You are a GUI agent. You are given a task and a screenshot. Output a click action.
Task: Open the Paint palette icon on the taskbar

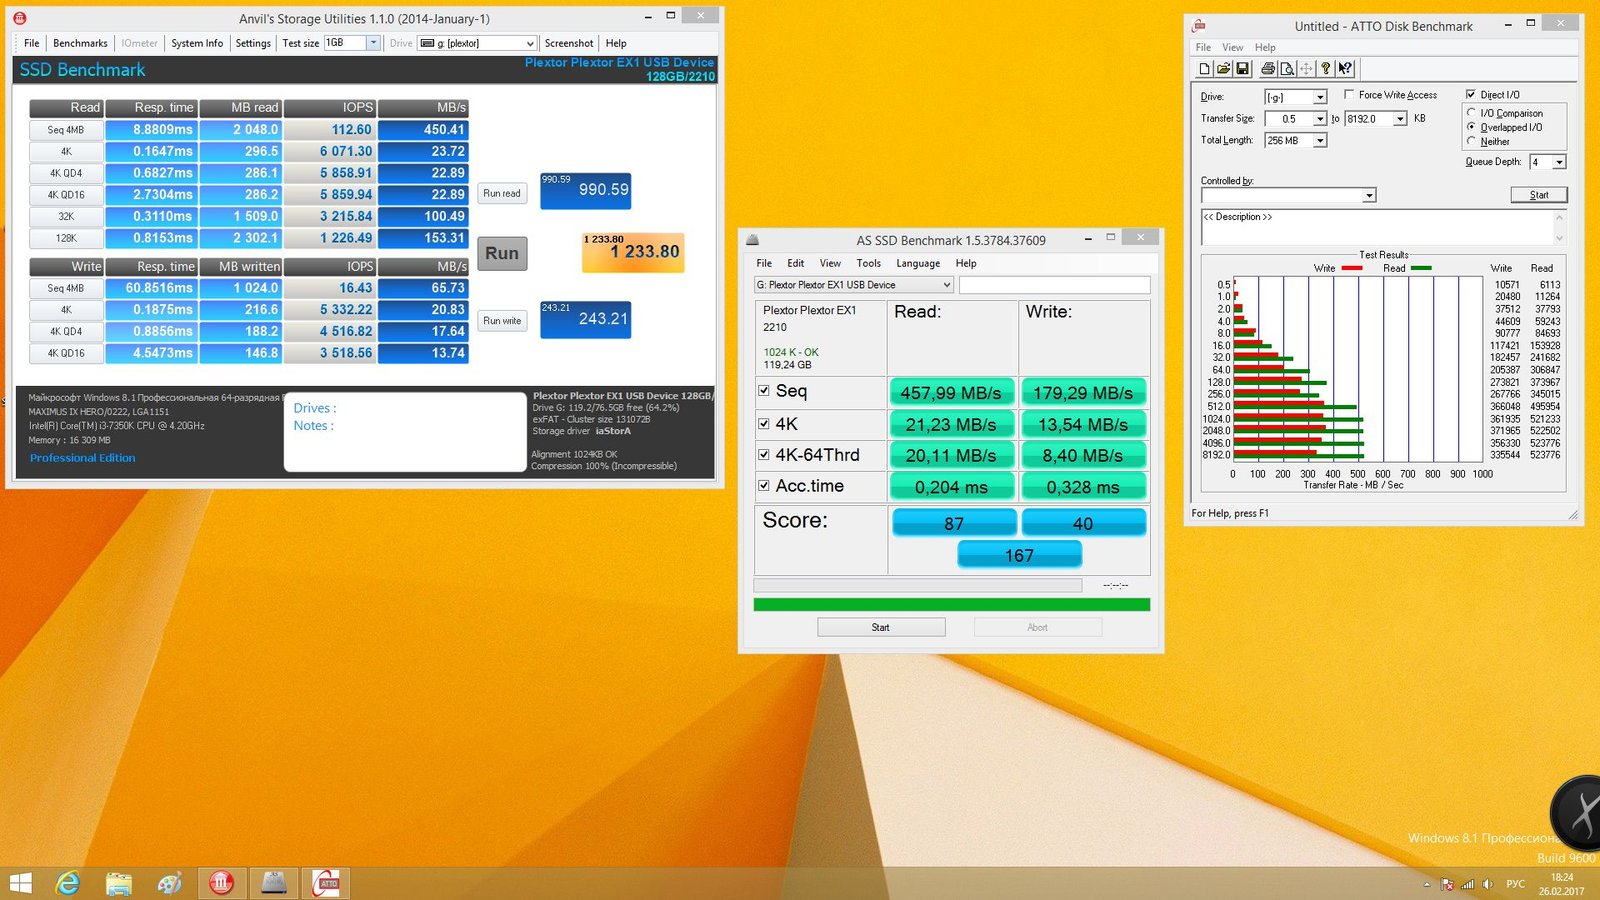pyautogui.click(x=170, y=883)
